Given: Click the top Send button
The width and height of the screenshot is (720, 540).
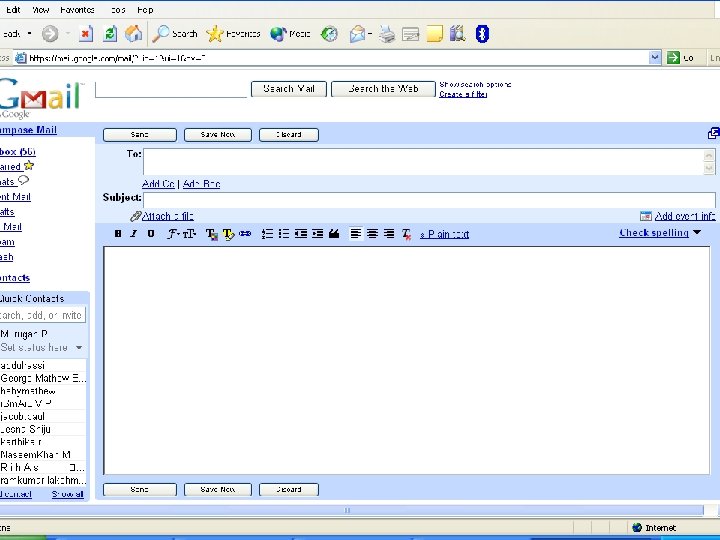Looking at the screenshot, I should coord(140,135).
